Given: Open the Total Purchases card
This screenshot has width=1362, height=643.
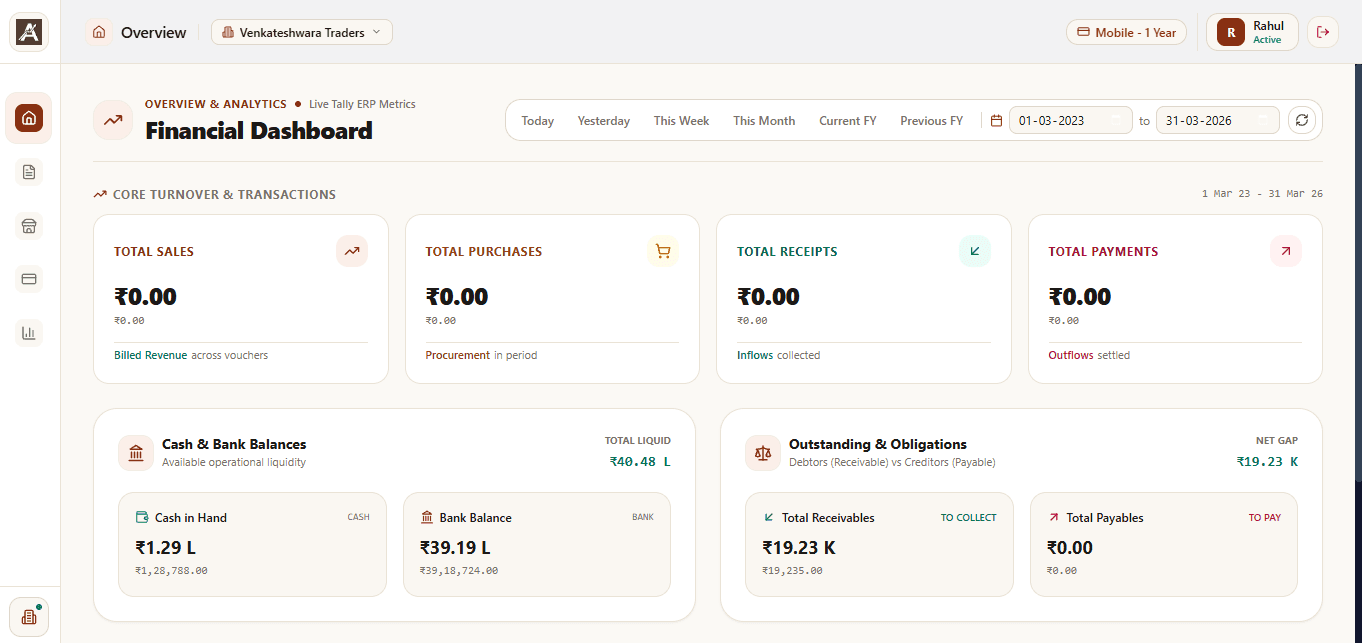Looking at the screenshot, I should (x=552, y=299).
